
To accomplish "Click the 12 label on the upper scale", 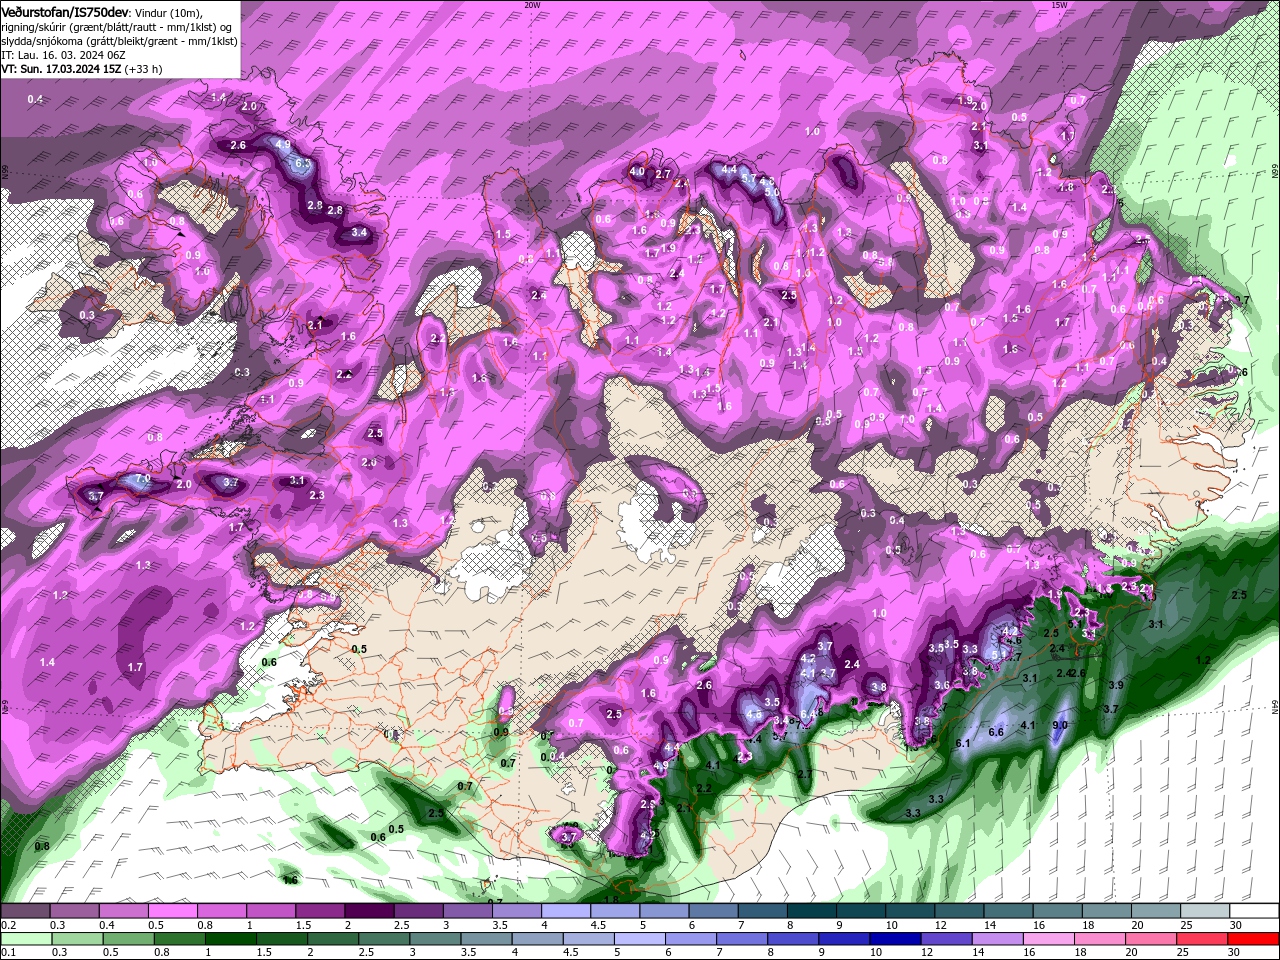I will coord(941,925).
